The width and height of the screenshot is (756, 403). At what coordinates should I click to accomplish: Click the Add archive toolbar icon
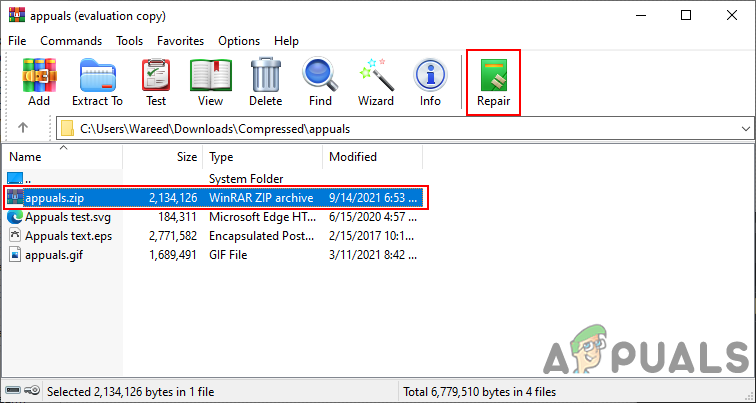39,75
